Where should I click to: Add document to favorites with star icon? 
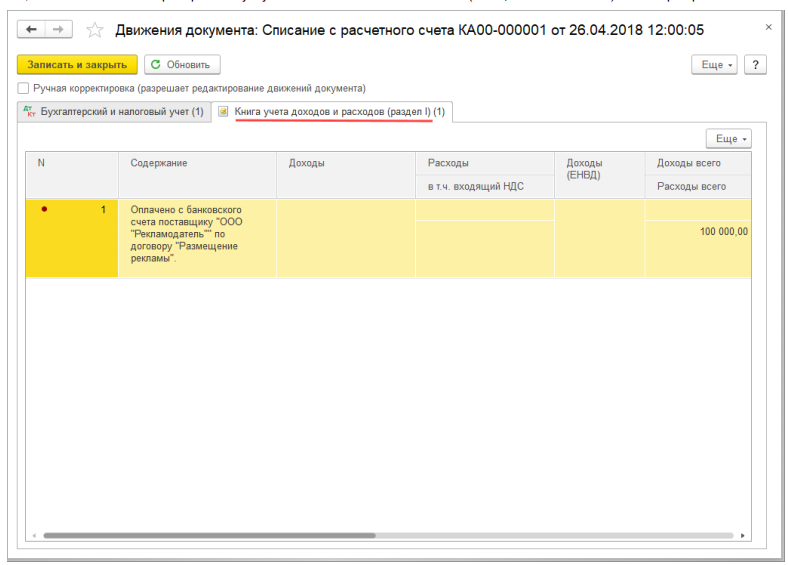pos(94,30)
